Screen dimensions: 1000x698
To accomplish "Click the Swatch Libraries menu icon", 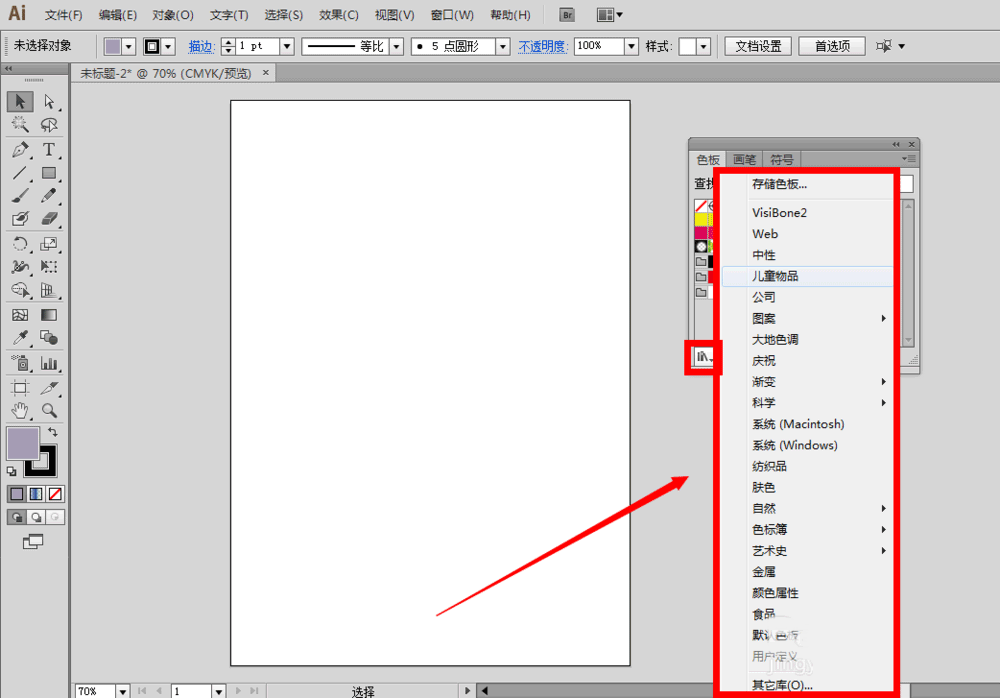I will point(703,357).
